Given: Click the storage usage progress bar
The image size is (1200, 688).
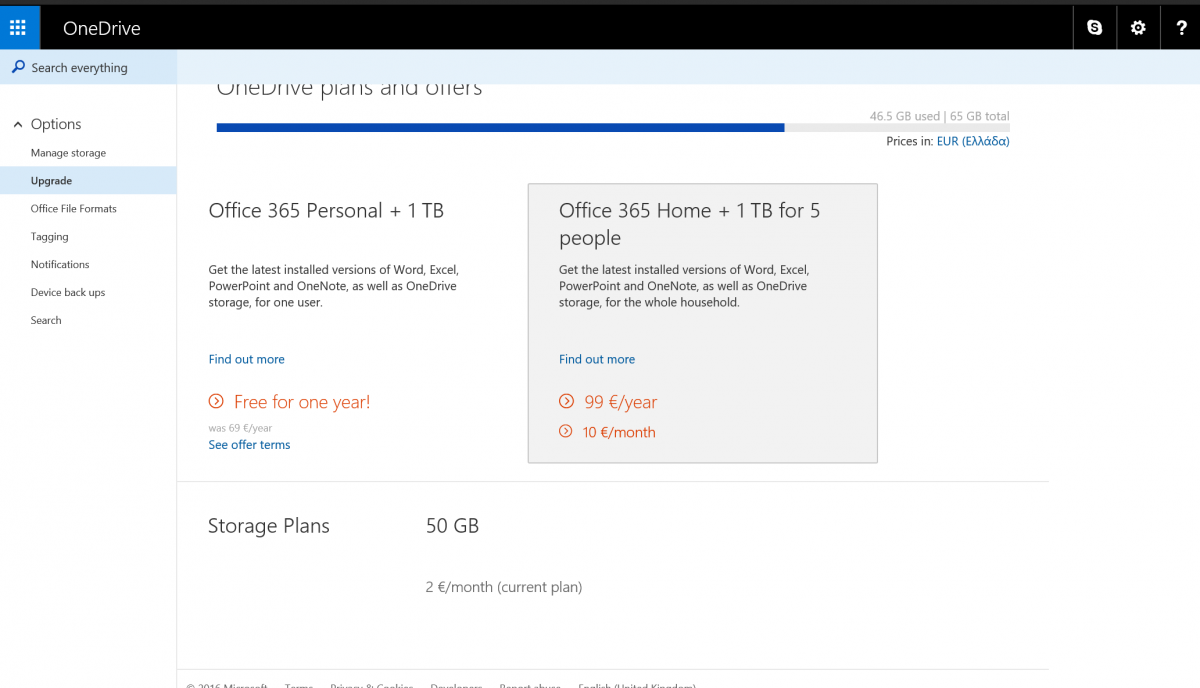Looking at the screenshot, I should pos(613,127).
